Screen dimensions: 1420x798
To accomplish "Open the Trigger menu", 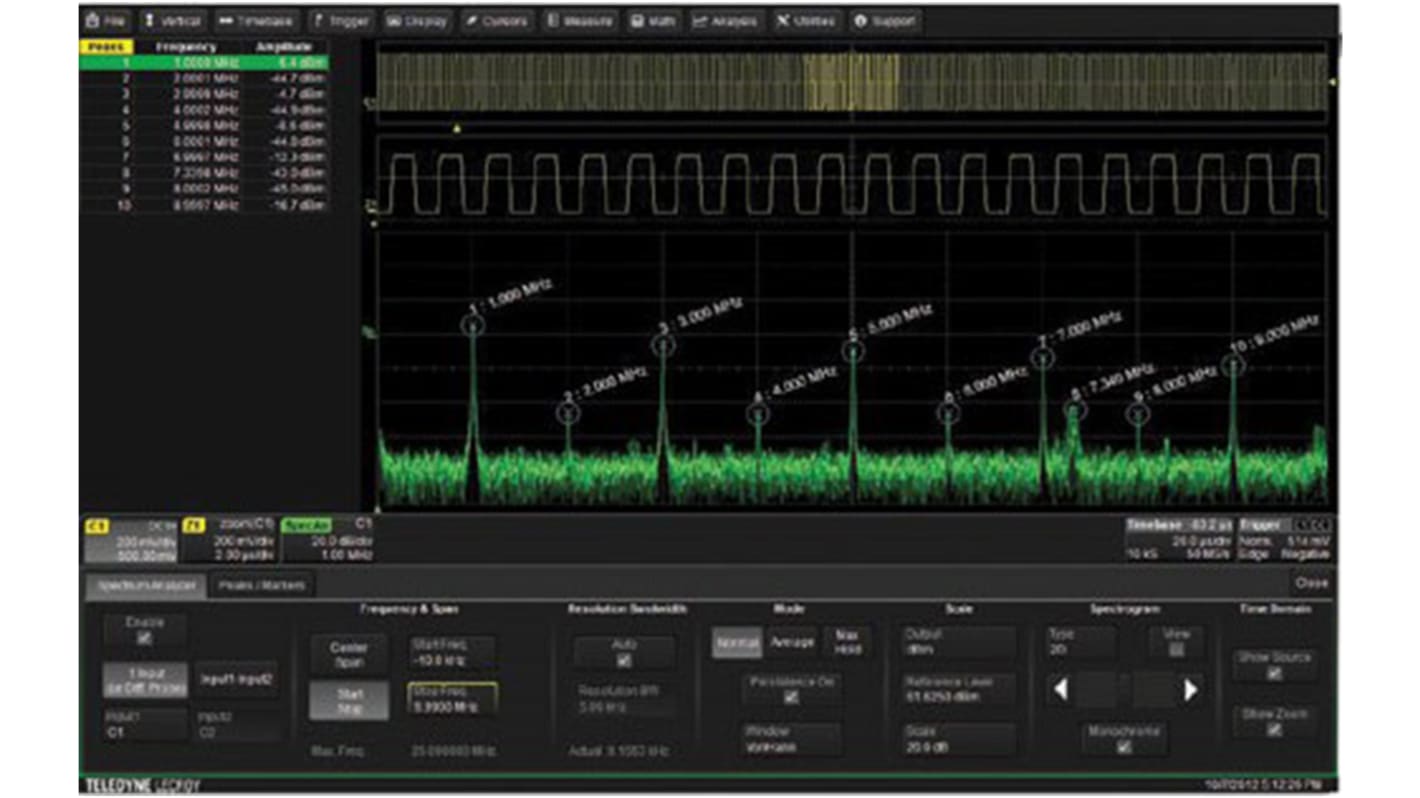I will [340, 20].
